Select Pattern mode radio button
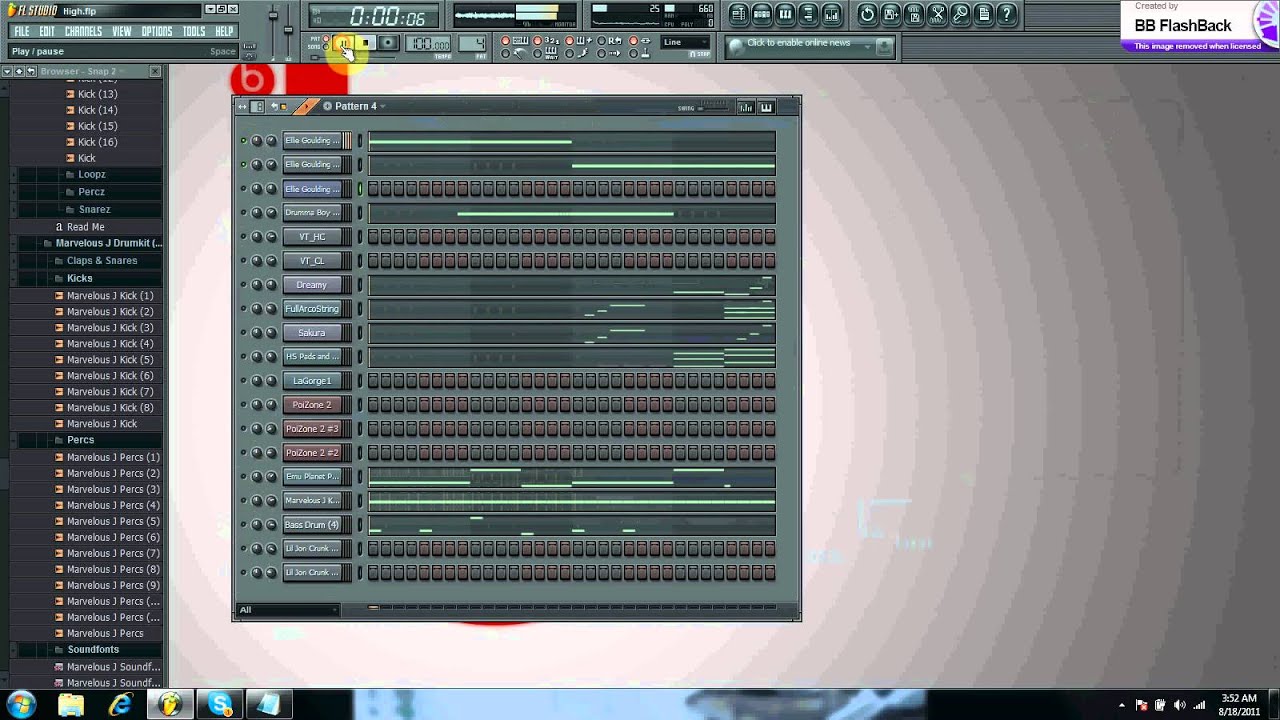Screen dimensions: 1280x720 tap(326, 38)
